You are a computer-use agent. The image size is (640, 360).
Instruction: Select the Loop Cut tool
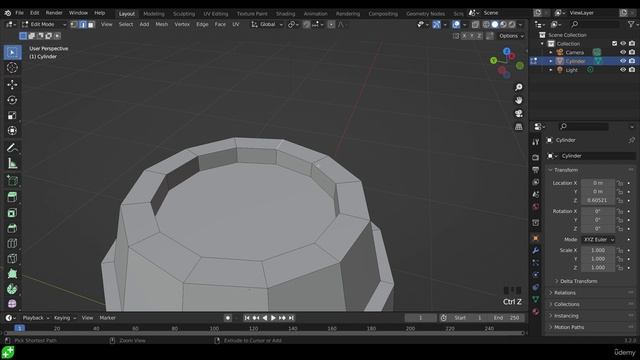coord(12,243)
